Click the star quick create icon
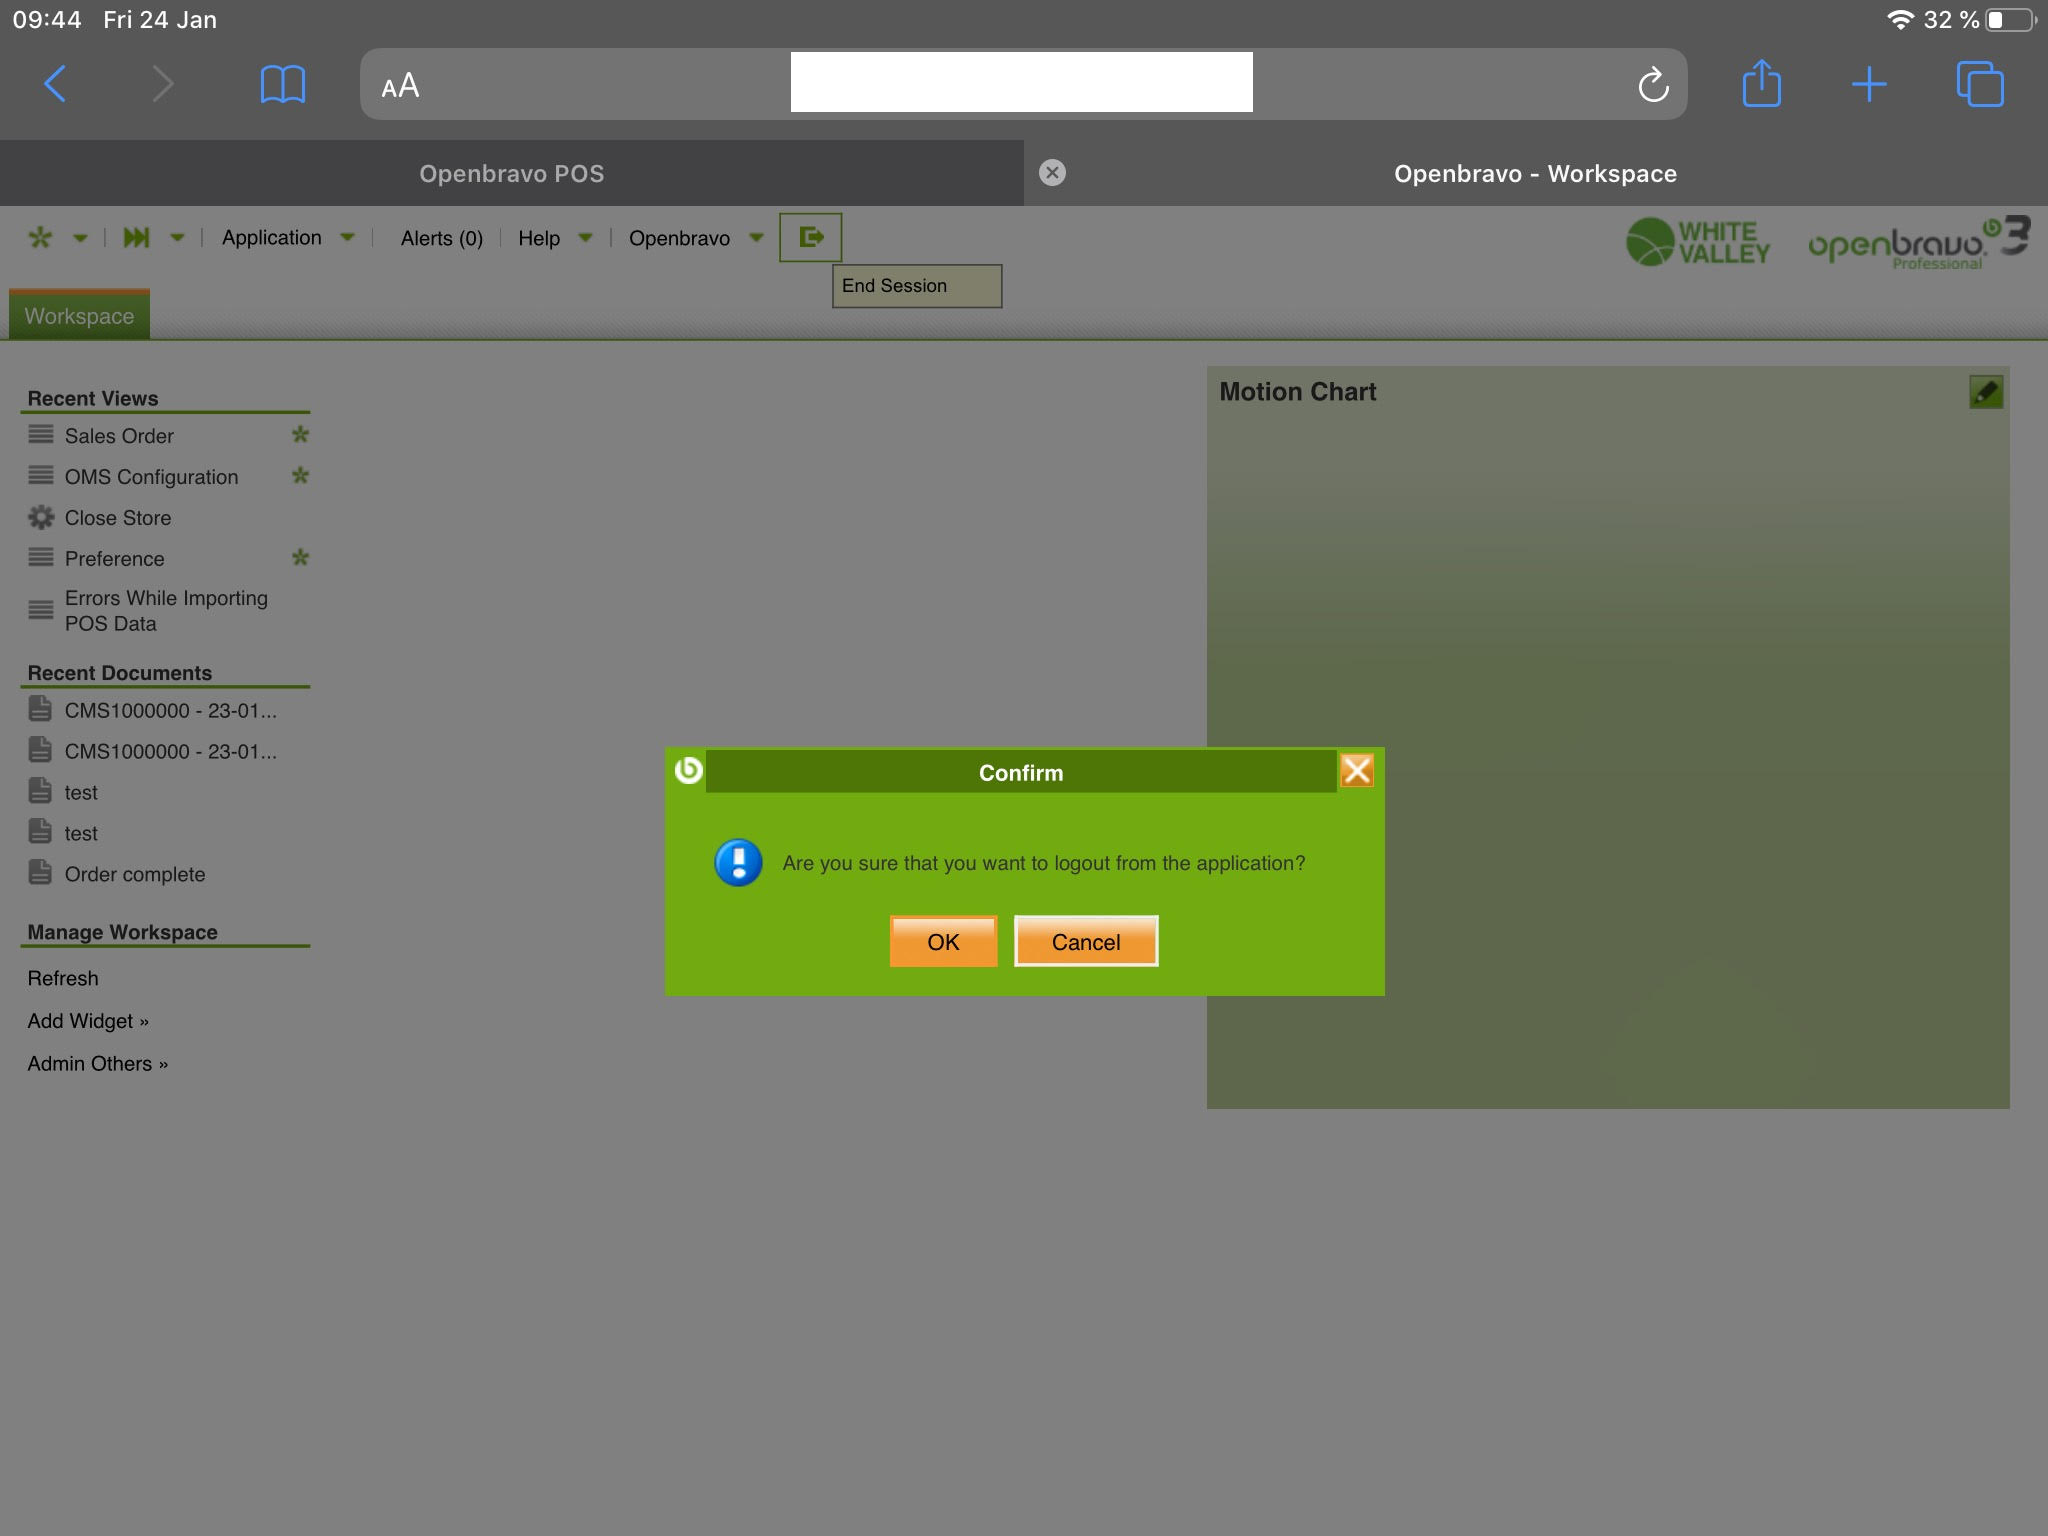Viewport: 2048px width, 1536px height. point(40,238)
